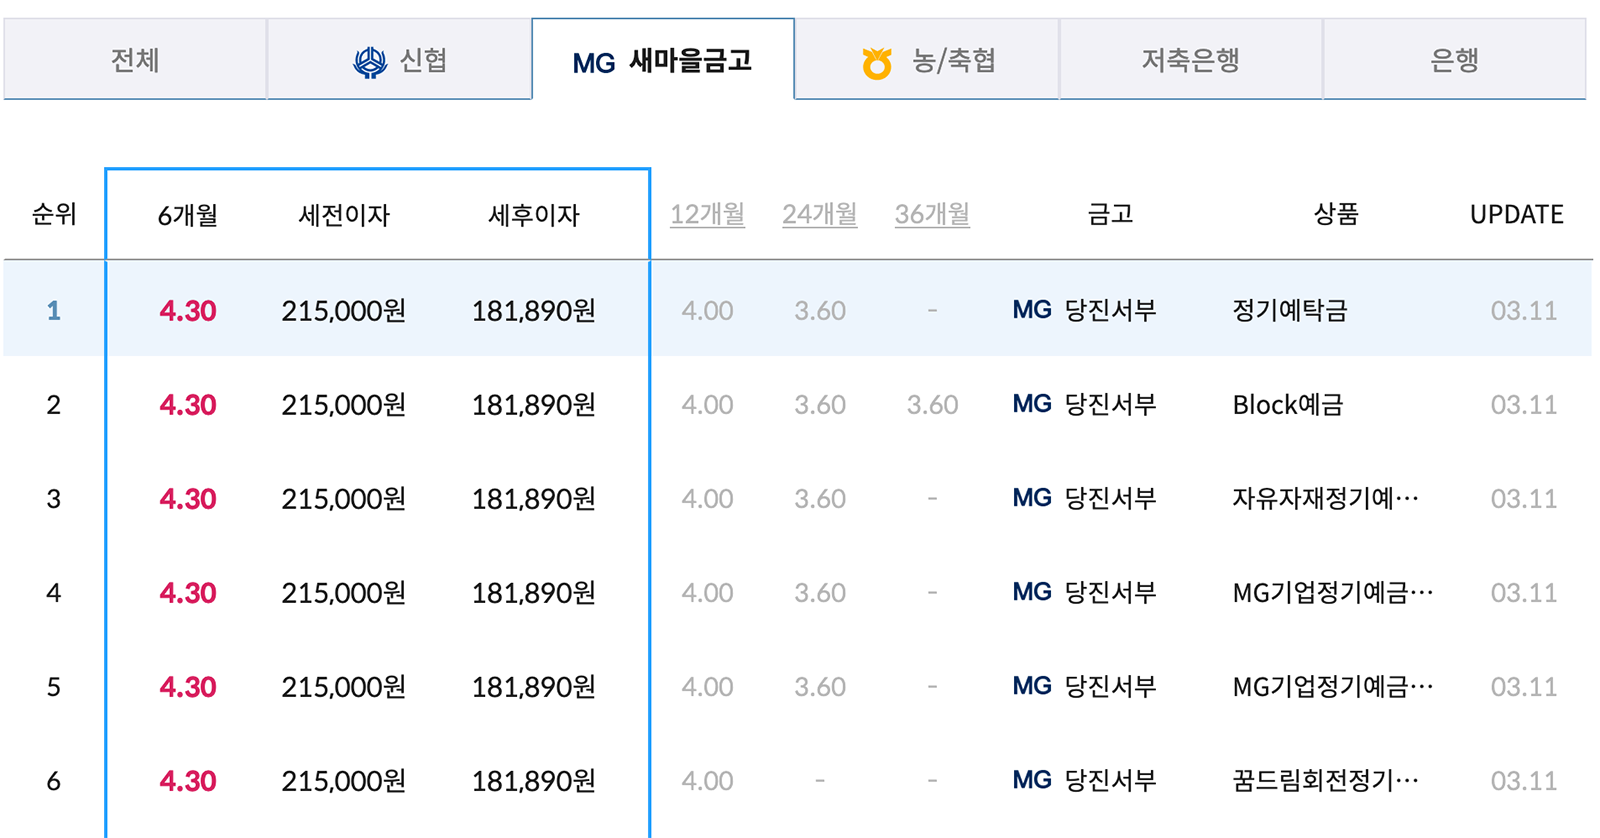Image resolution: width=1600 pixels, height=838 pixels.
Task: Open the 농/축협 tab
Action: click(x=927, y=60)
